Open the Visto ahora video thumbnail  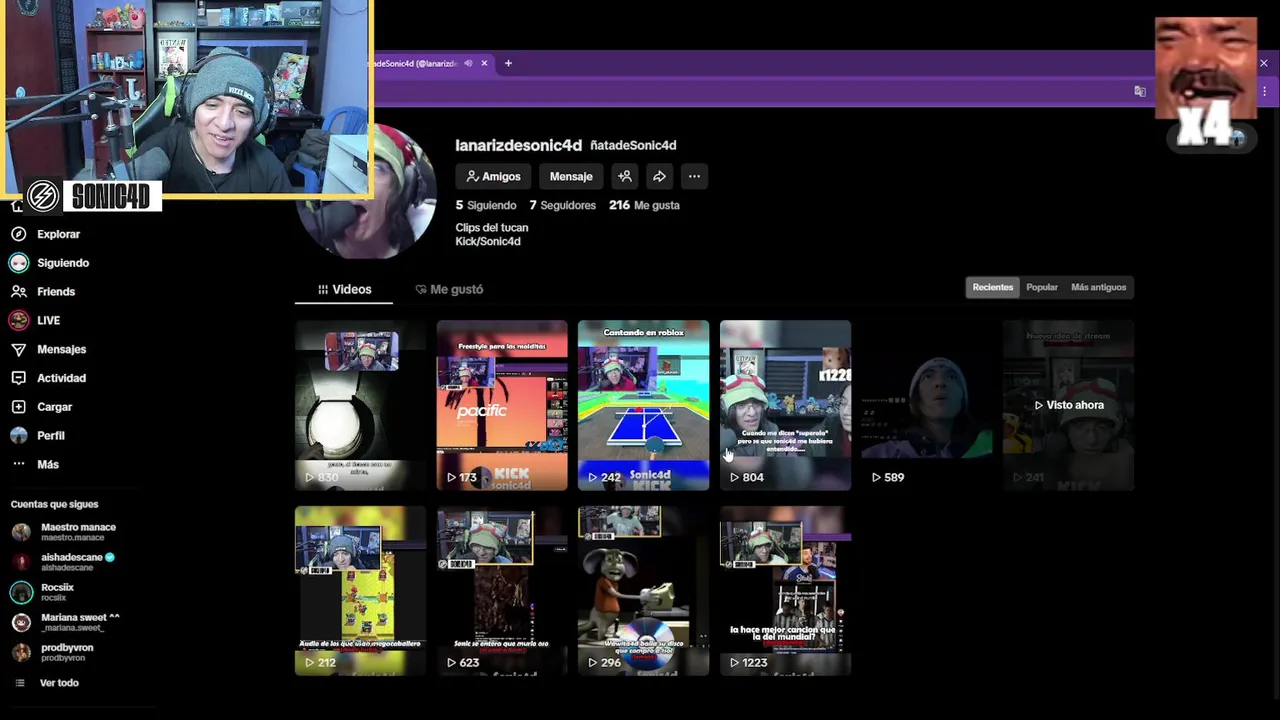pyautogui.click(x=1069, y=405)
